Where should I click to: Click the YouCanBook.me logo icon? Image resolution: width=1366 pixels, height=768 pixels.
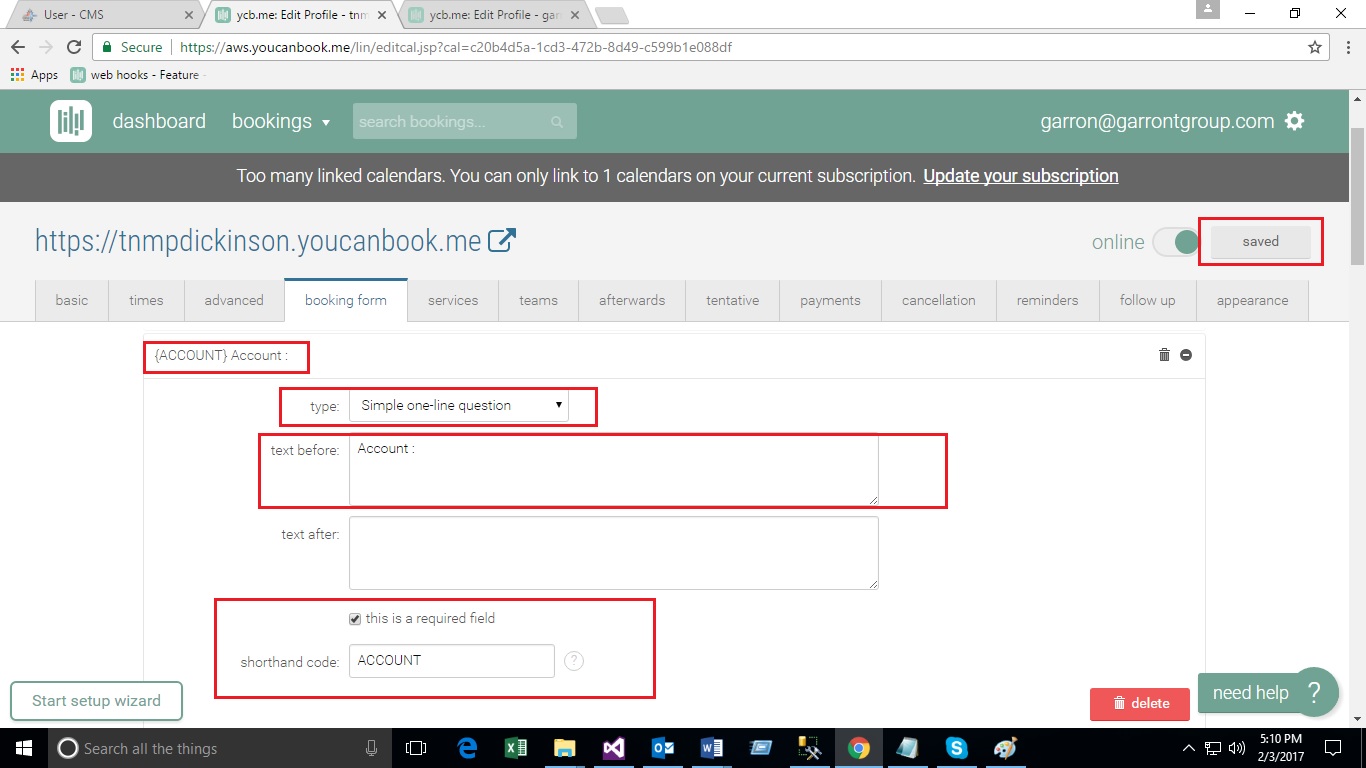[71, 121]
